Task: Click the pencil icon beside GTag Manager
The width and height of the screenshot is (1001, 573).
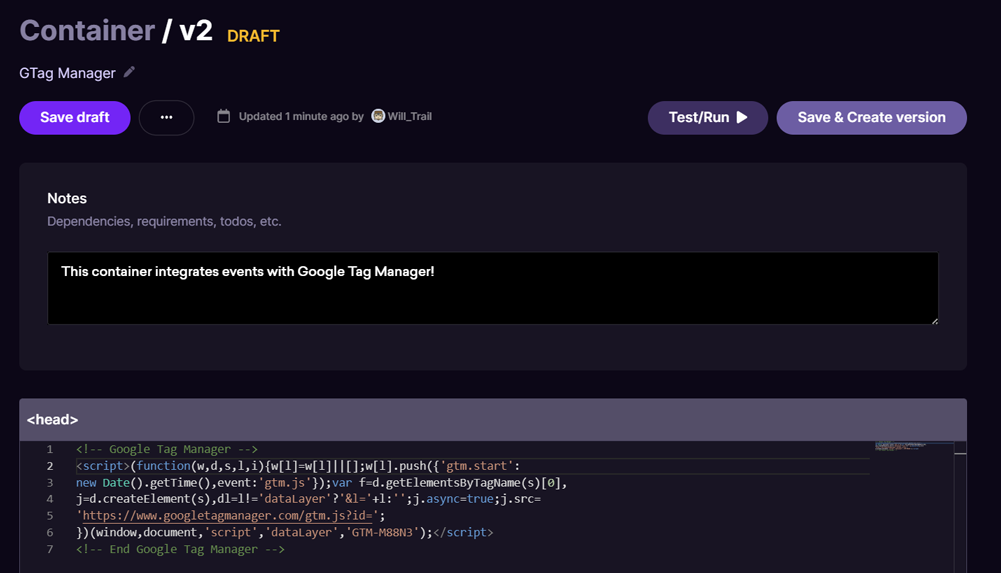Action: click(129, 72)
